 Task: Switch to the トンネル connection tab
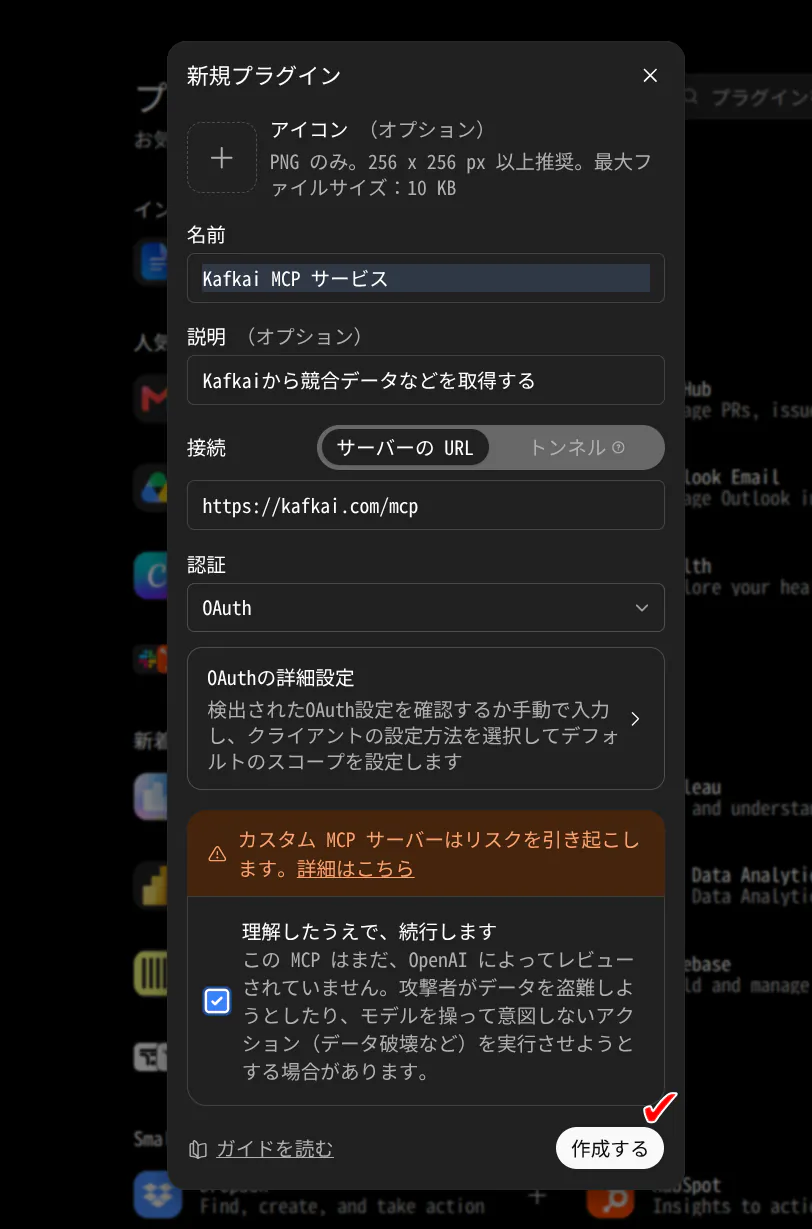pyautogui.click(x=576, y=448)
